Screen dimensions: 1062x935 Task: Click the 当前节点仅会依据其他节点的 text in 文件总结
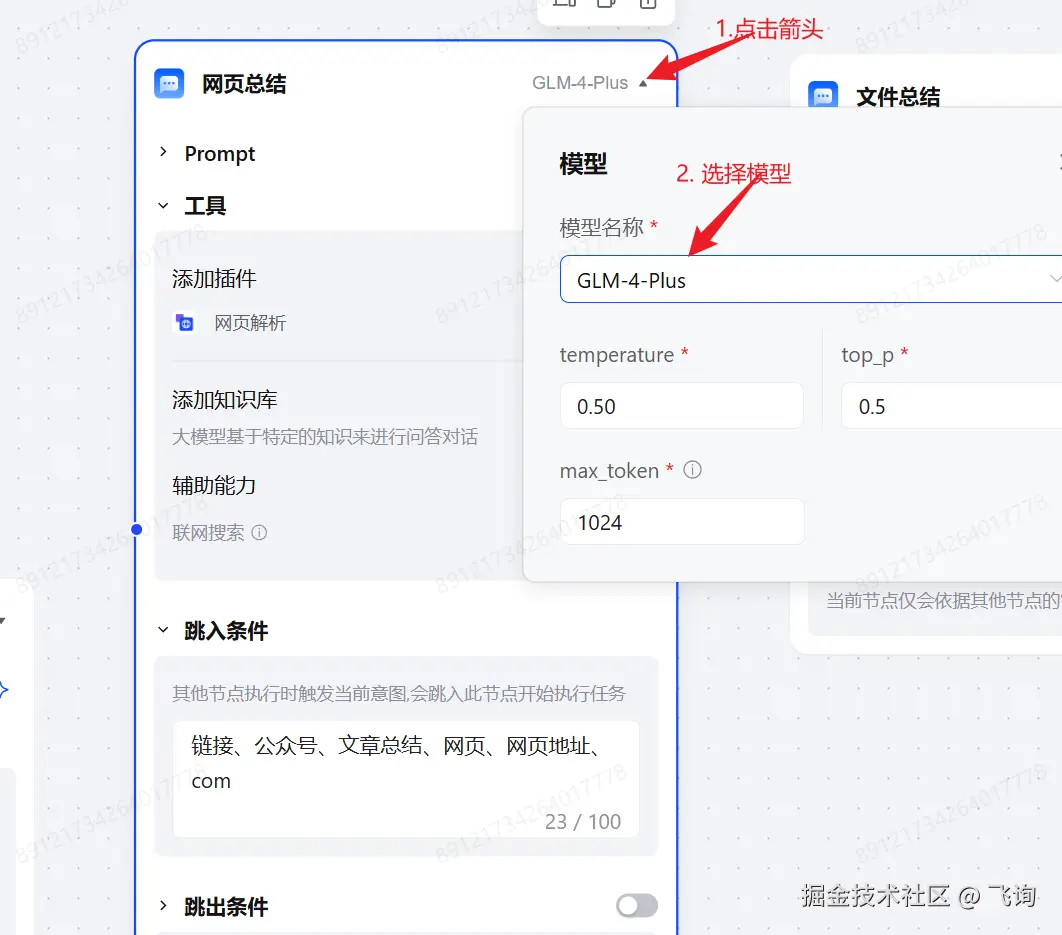tap(942, 600)
